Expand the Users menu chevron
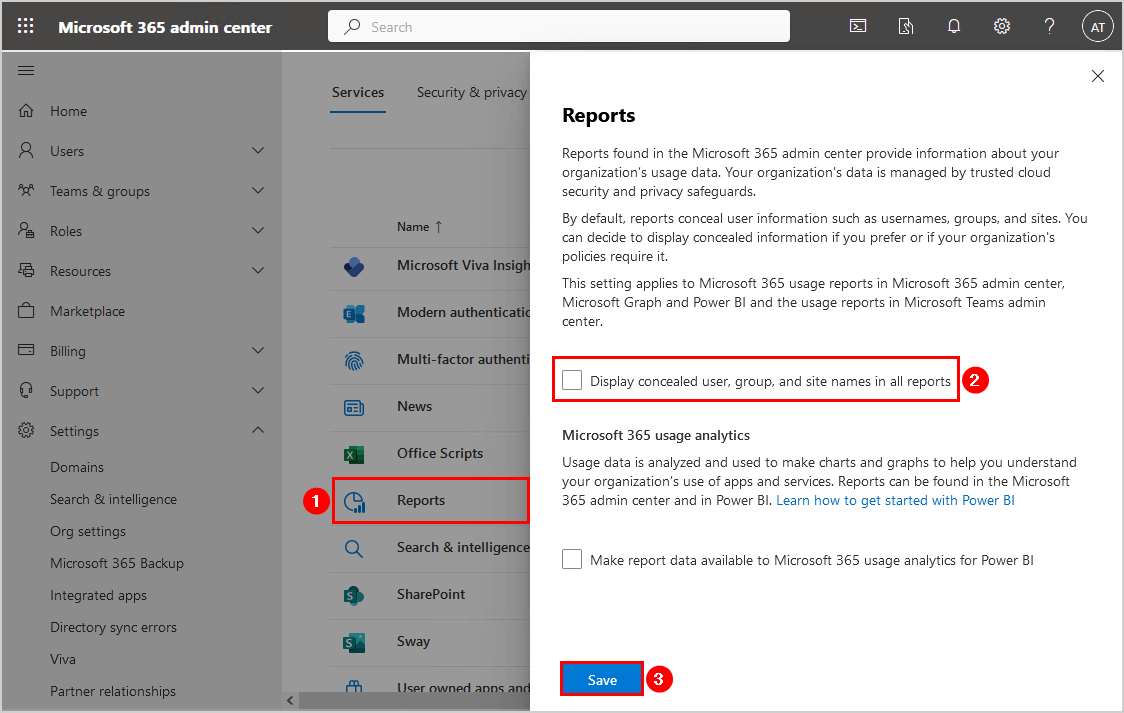The height and width of the screenshot is (713, 1124). click(x=258, y=151)
